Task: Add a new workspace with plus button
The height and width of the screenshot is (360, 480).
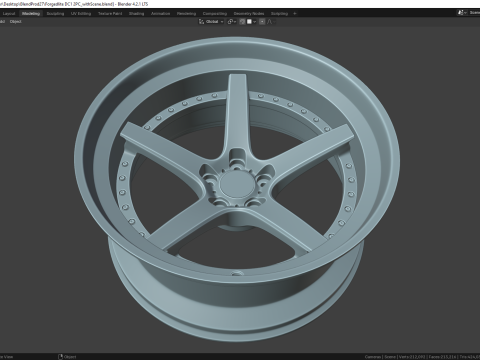Action: click(295, 14)
